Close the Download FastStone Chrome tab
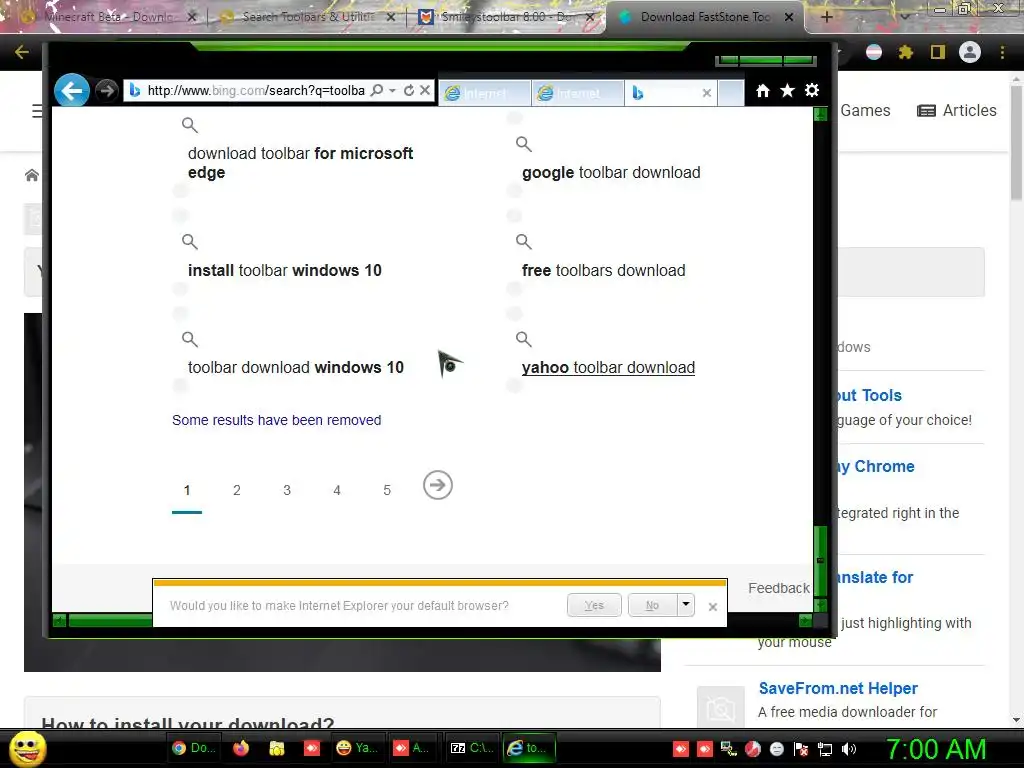 pyautogui.click(x=789, y=17)
